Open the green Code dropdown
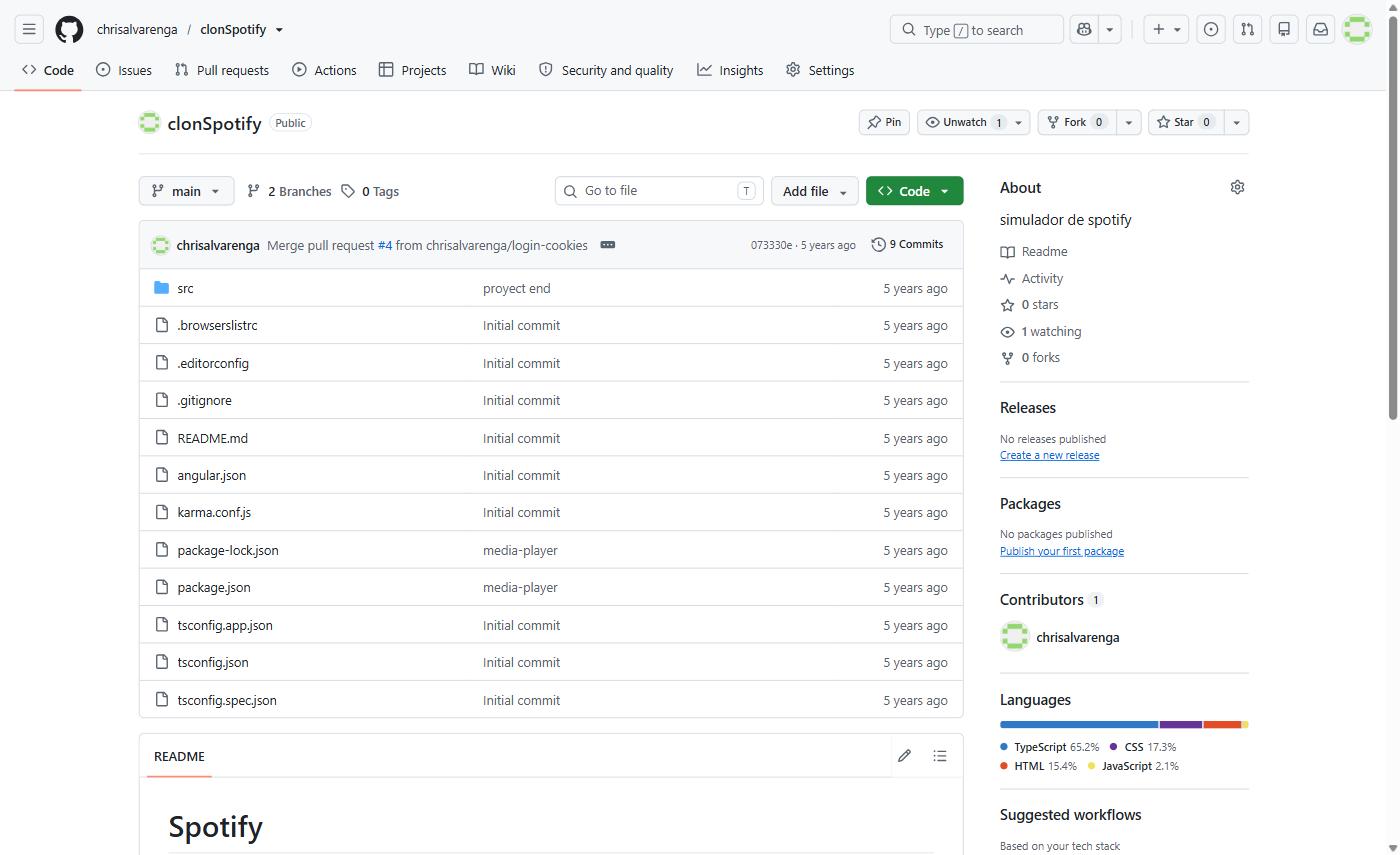The height and width of the screenshot is (855, 1400). 914,191
